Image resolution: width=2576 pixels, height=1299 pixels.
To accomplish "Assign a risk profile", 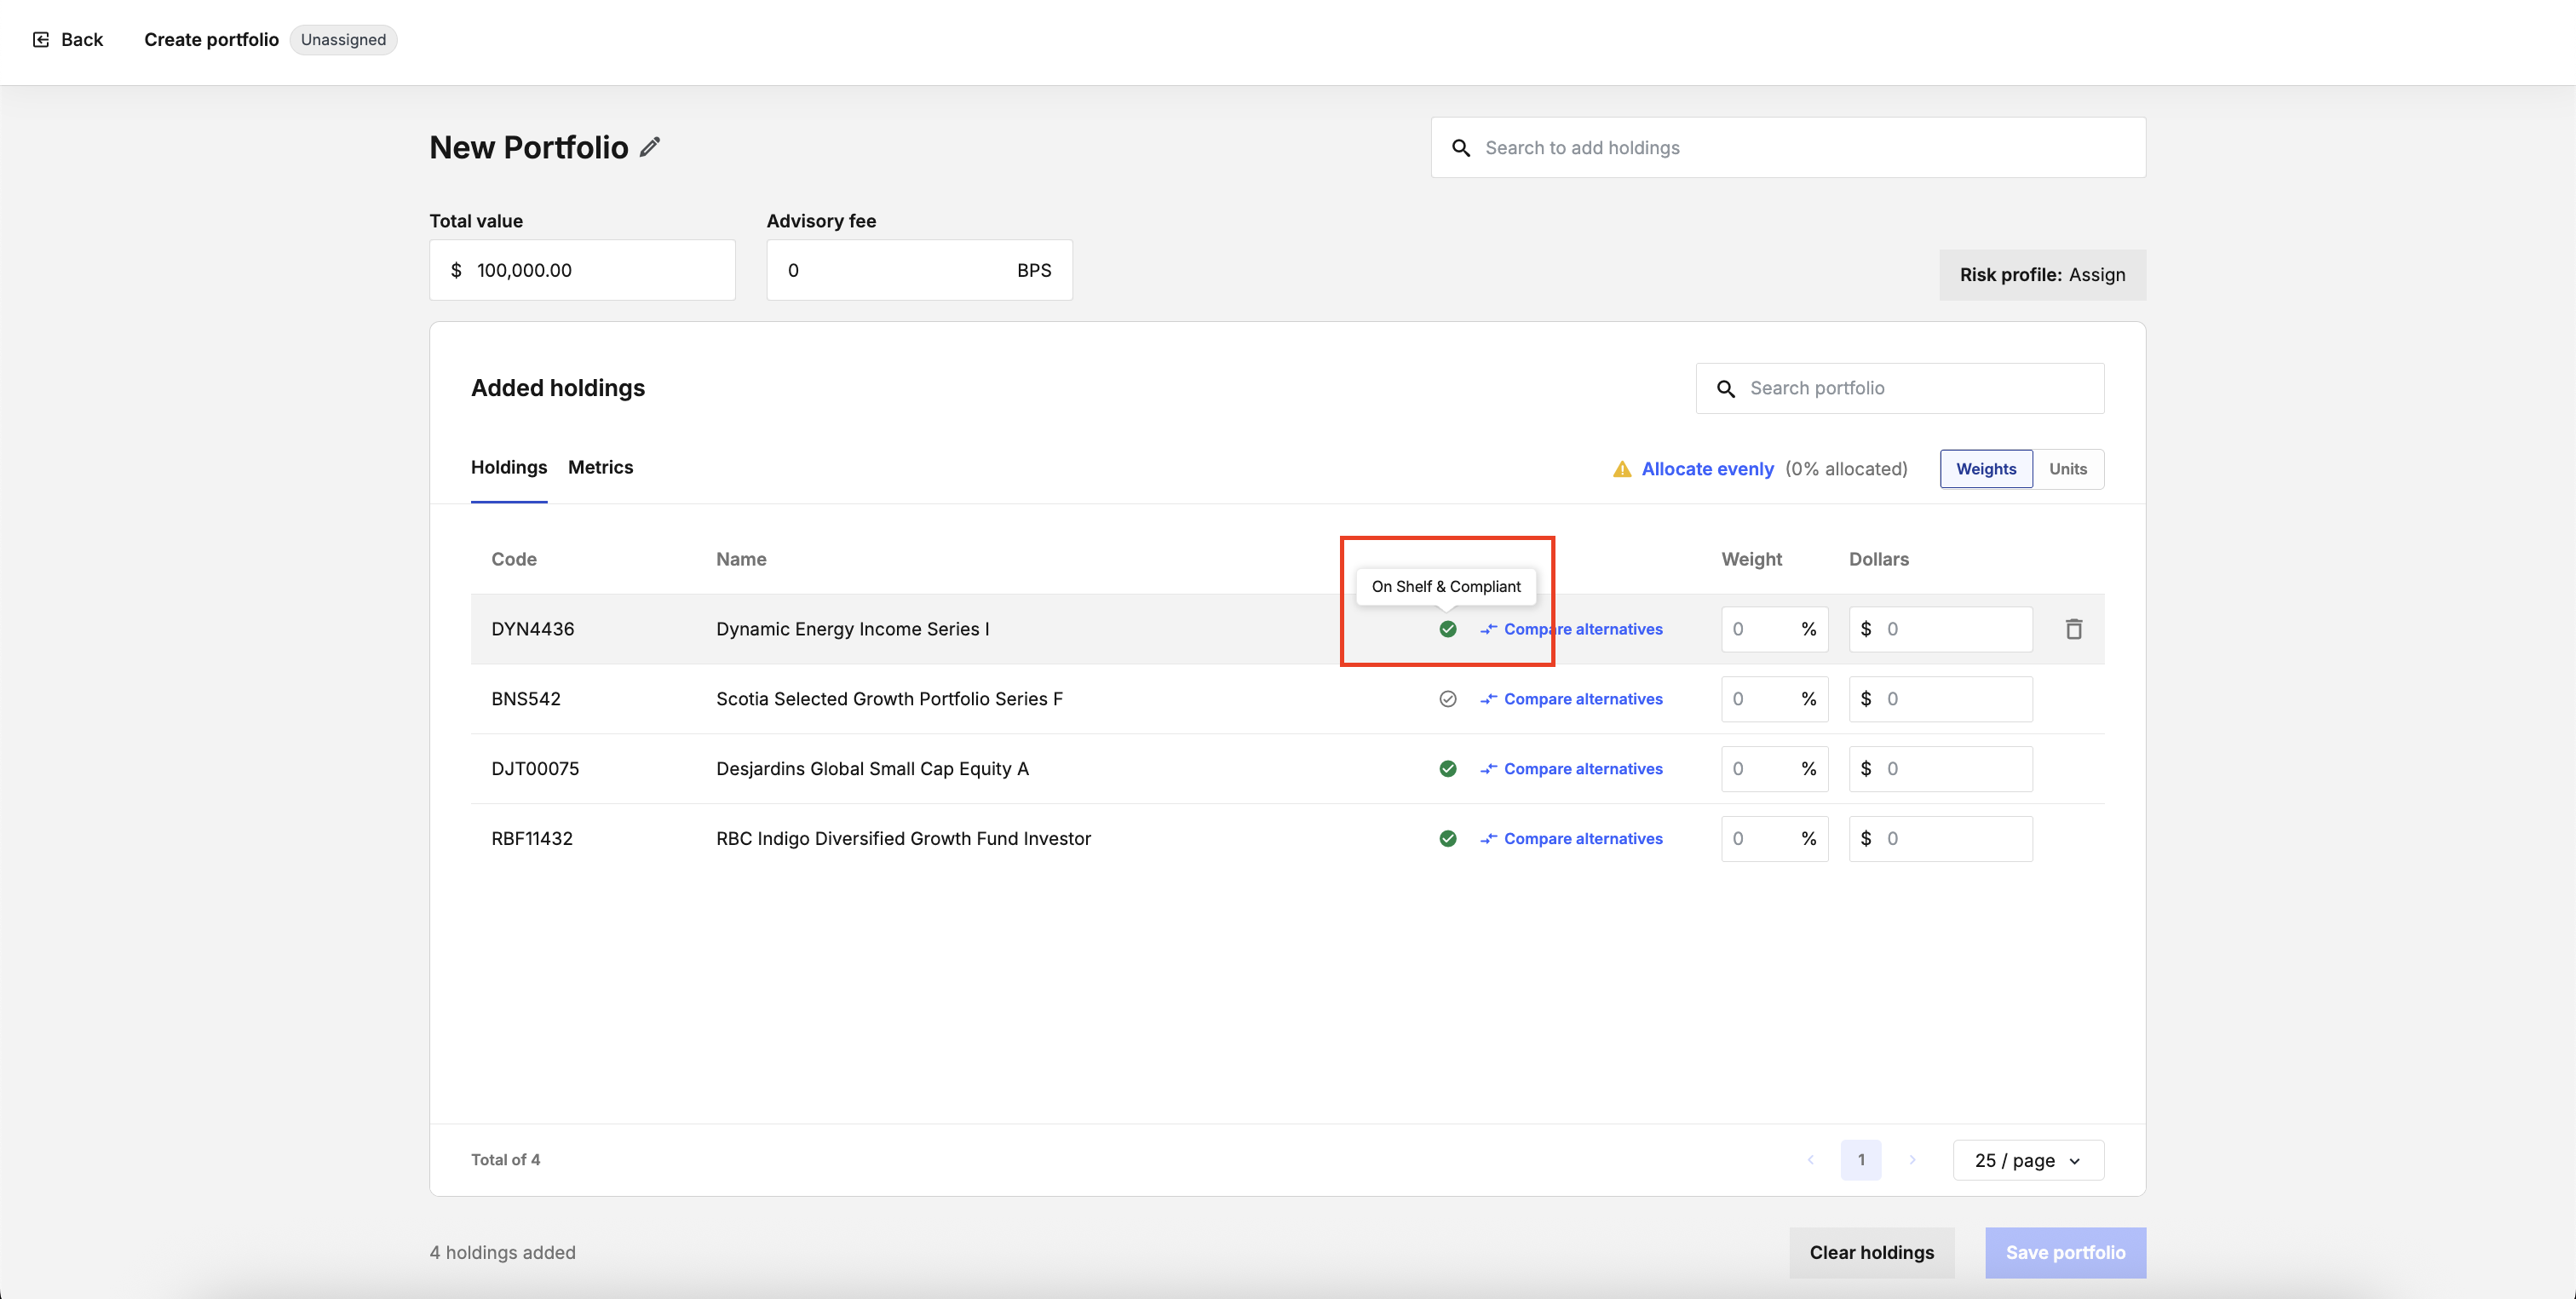I will 2042,275.
